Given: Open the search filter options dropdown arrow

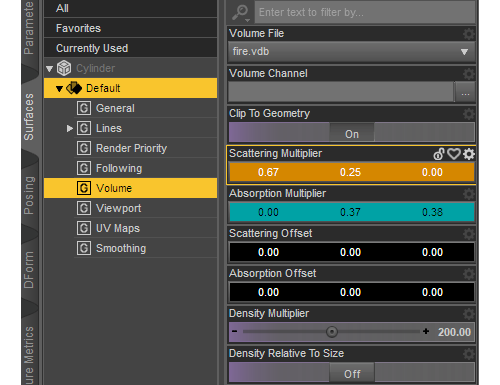Looking at the screenshot, I should coord(247,20).
